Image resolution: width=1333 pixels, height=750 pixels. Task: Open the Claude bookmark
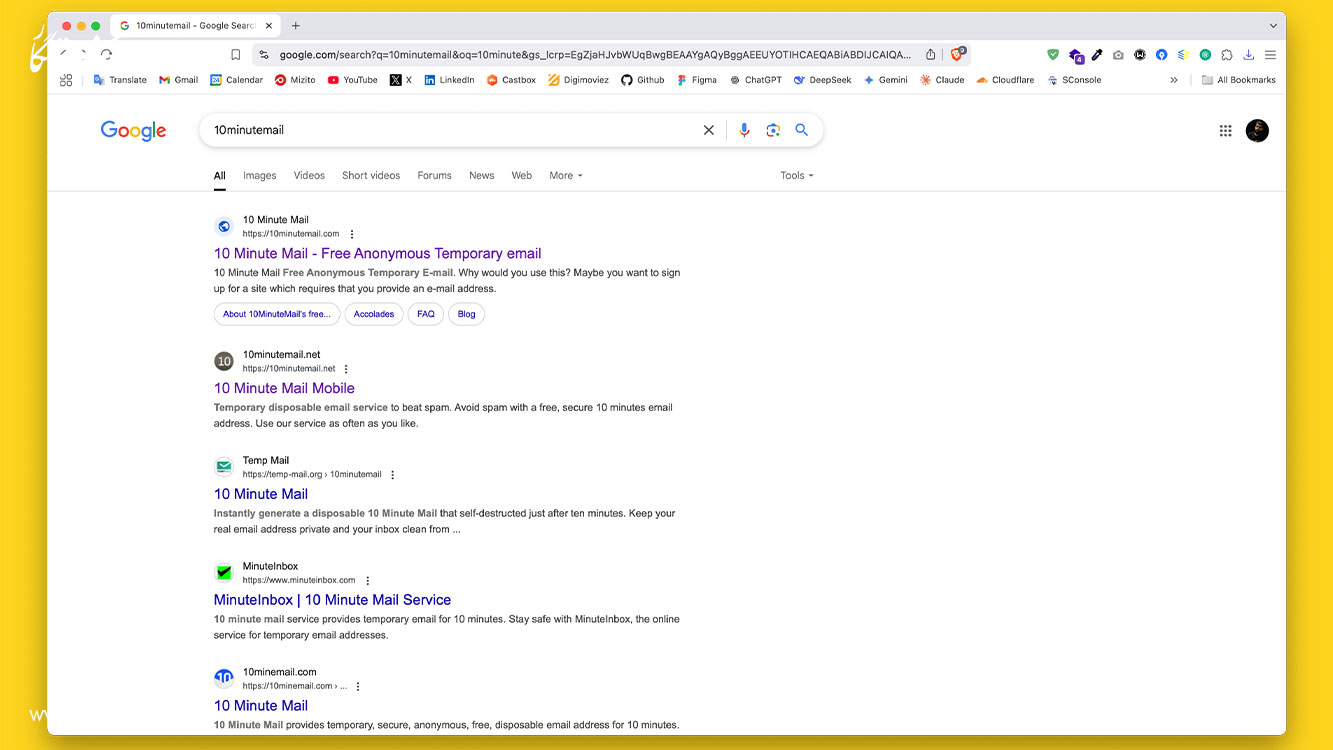tap(942, 80)
